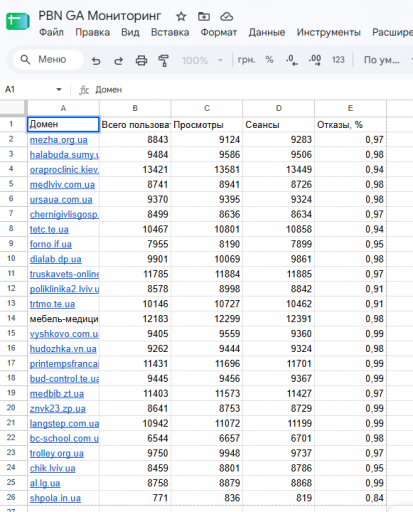
Task: Undo the last action
Action: (96, 61)
